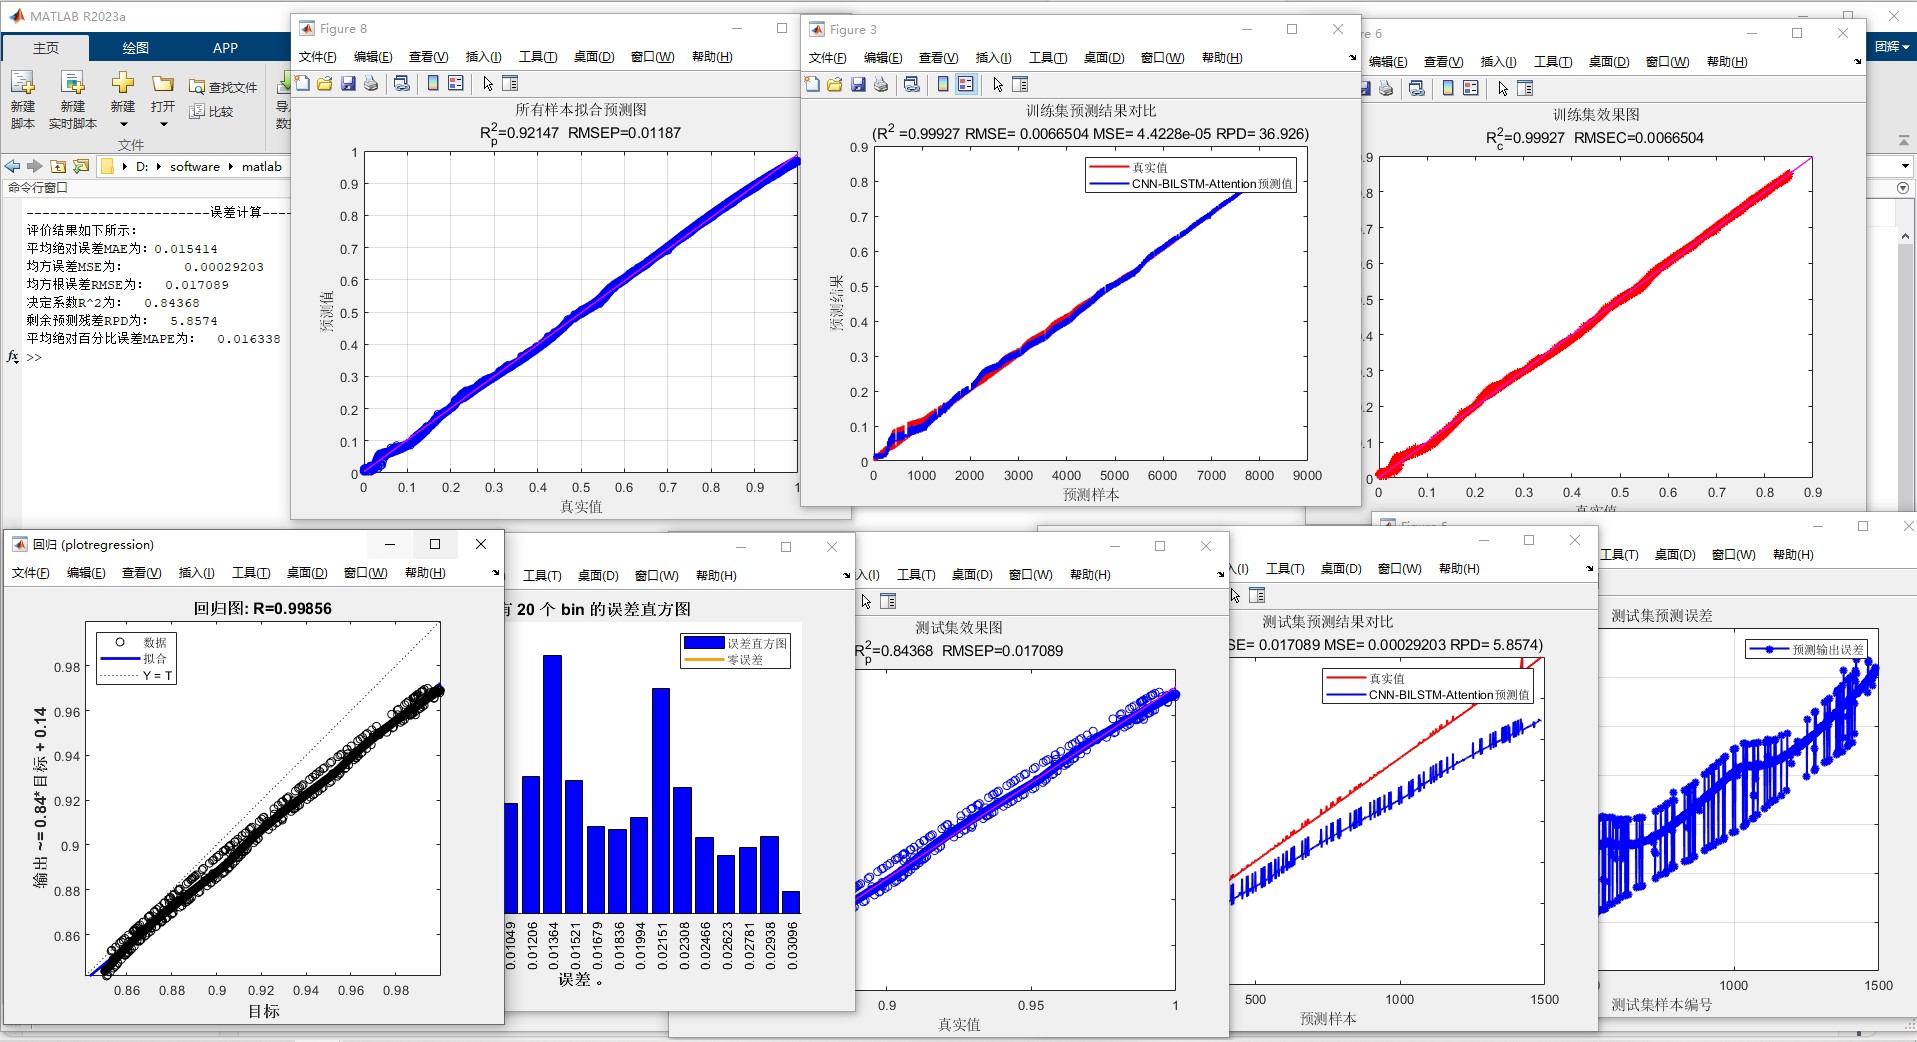Toggle Insert Colorbar in Figure 6 toolbar
Screen dimensions: 1917x1042
click(x=1448, y=88)
